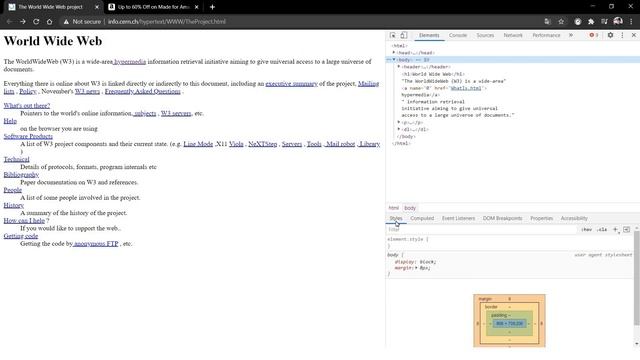Viewport: 640px width, 360px height.
Task: Click the h1 World Wide Web node
Action: point(433,74)
